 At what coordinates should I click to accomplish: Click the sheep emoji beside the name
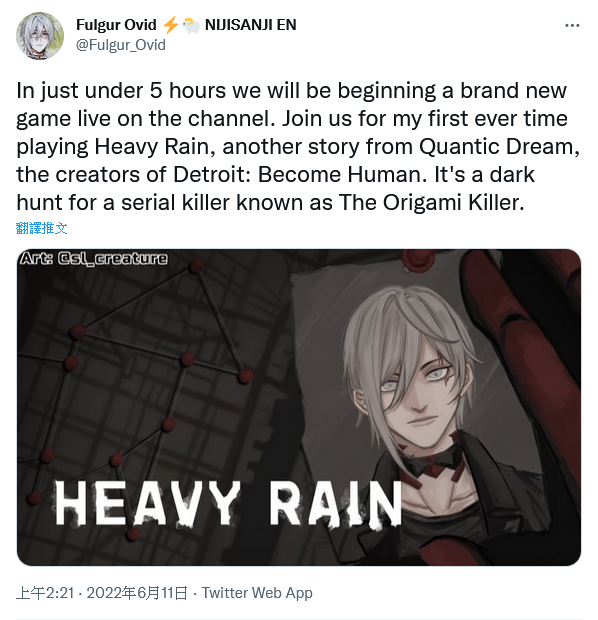(x=192, y=25)
